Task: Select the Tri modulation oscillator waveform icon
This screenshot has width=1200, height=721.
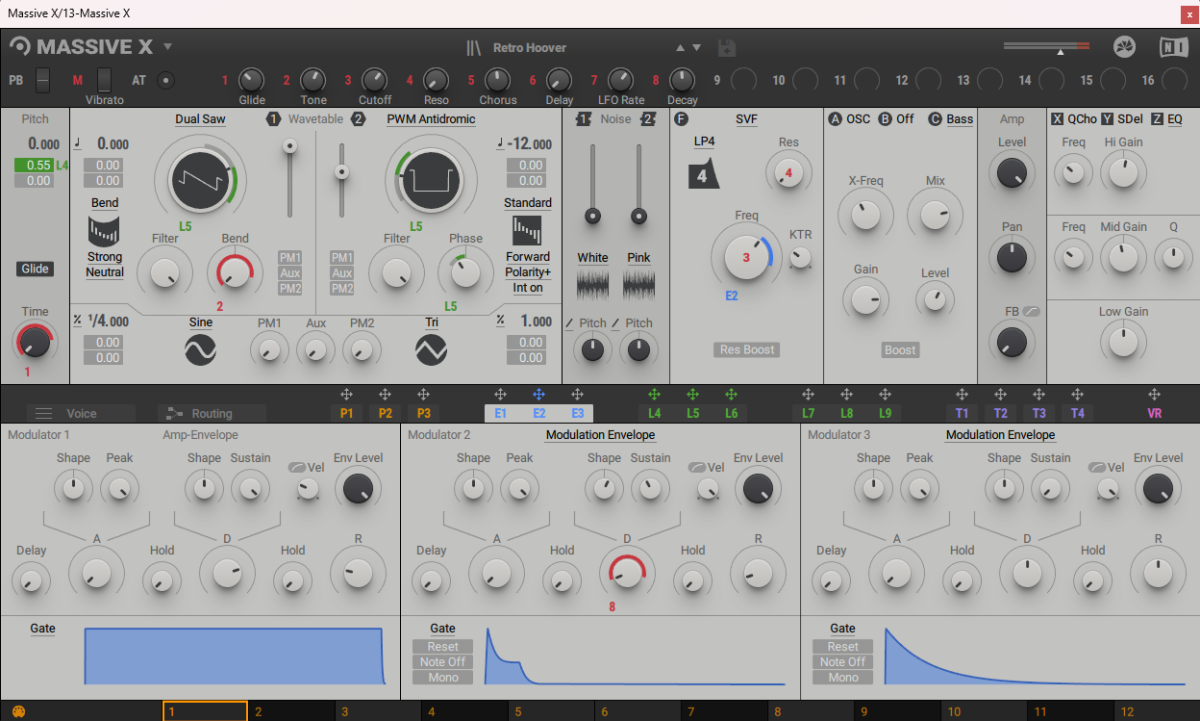Action: [431, 348]
